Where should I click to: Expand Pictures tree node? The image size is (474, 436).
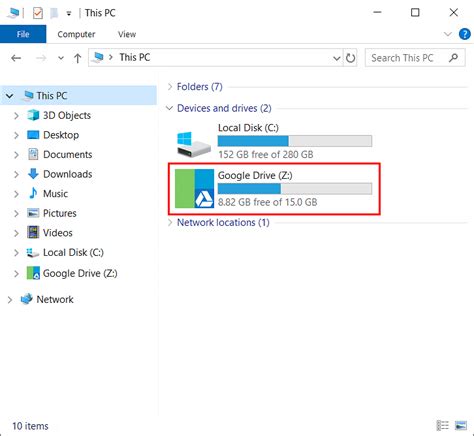16,214
